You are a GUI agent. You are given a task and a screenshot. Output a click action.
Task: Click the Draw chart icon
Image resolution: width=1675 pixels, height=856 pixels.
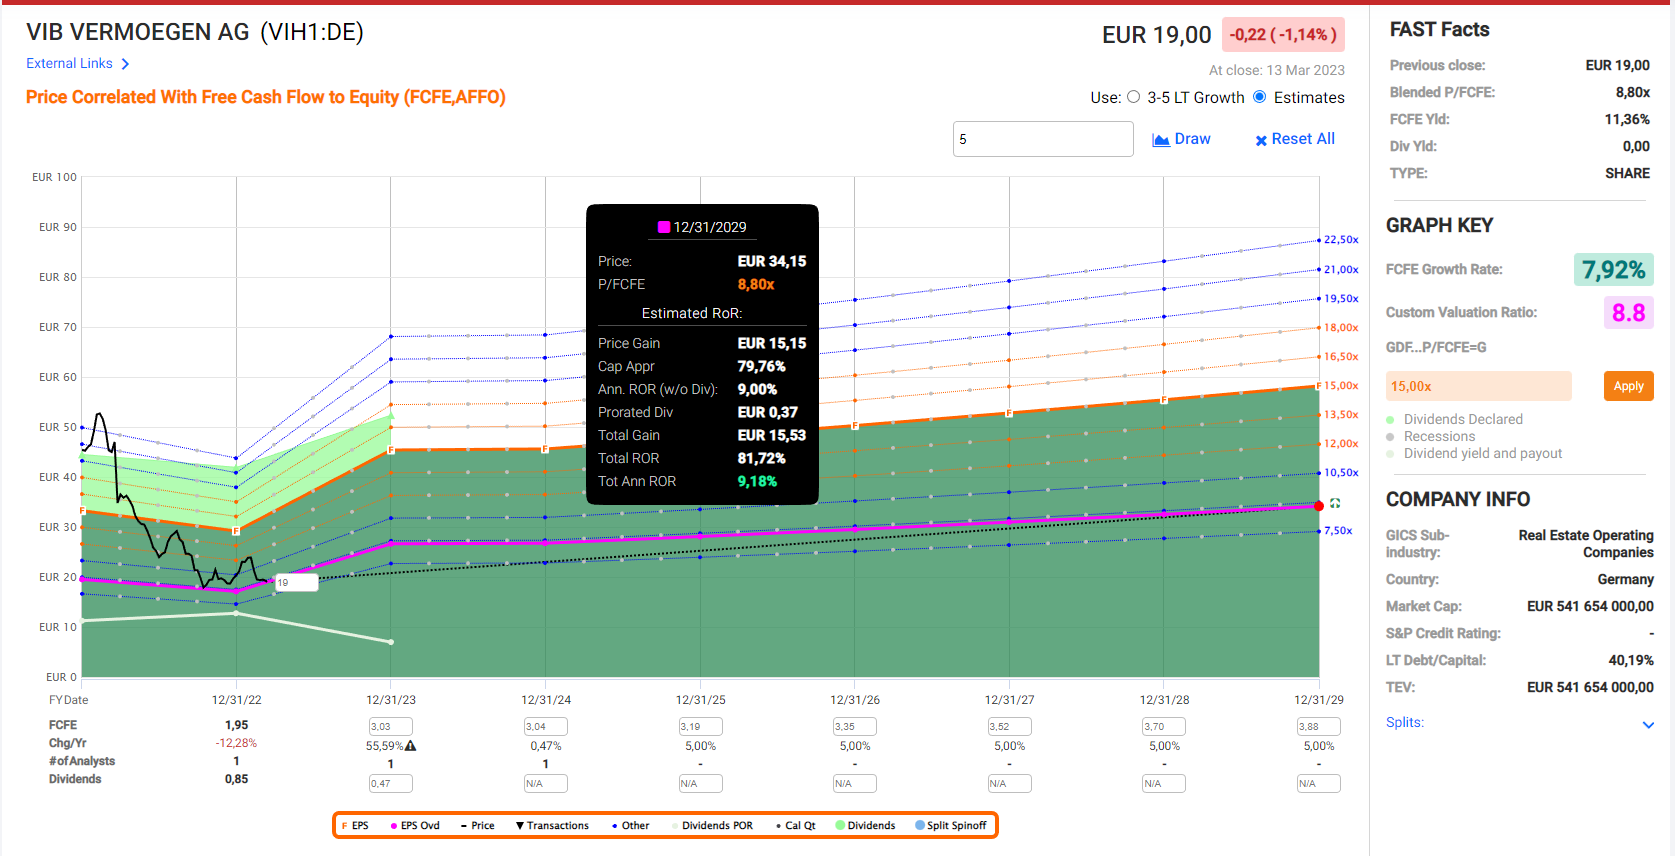(x=1161, y=140)
